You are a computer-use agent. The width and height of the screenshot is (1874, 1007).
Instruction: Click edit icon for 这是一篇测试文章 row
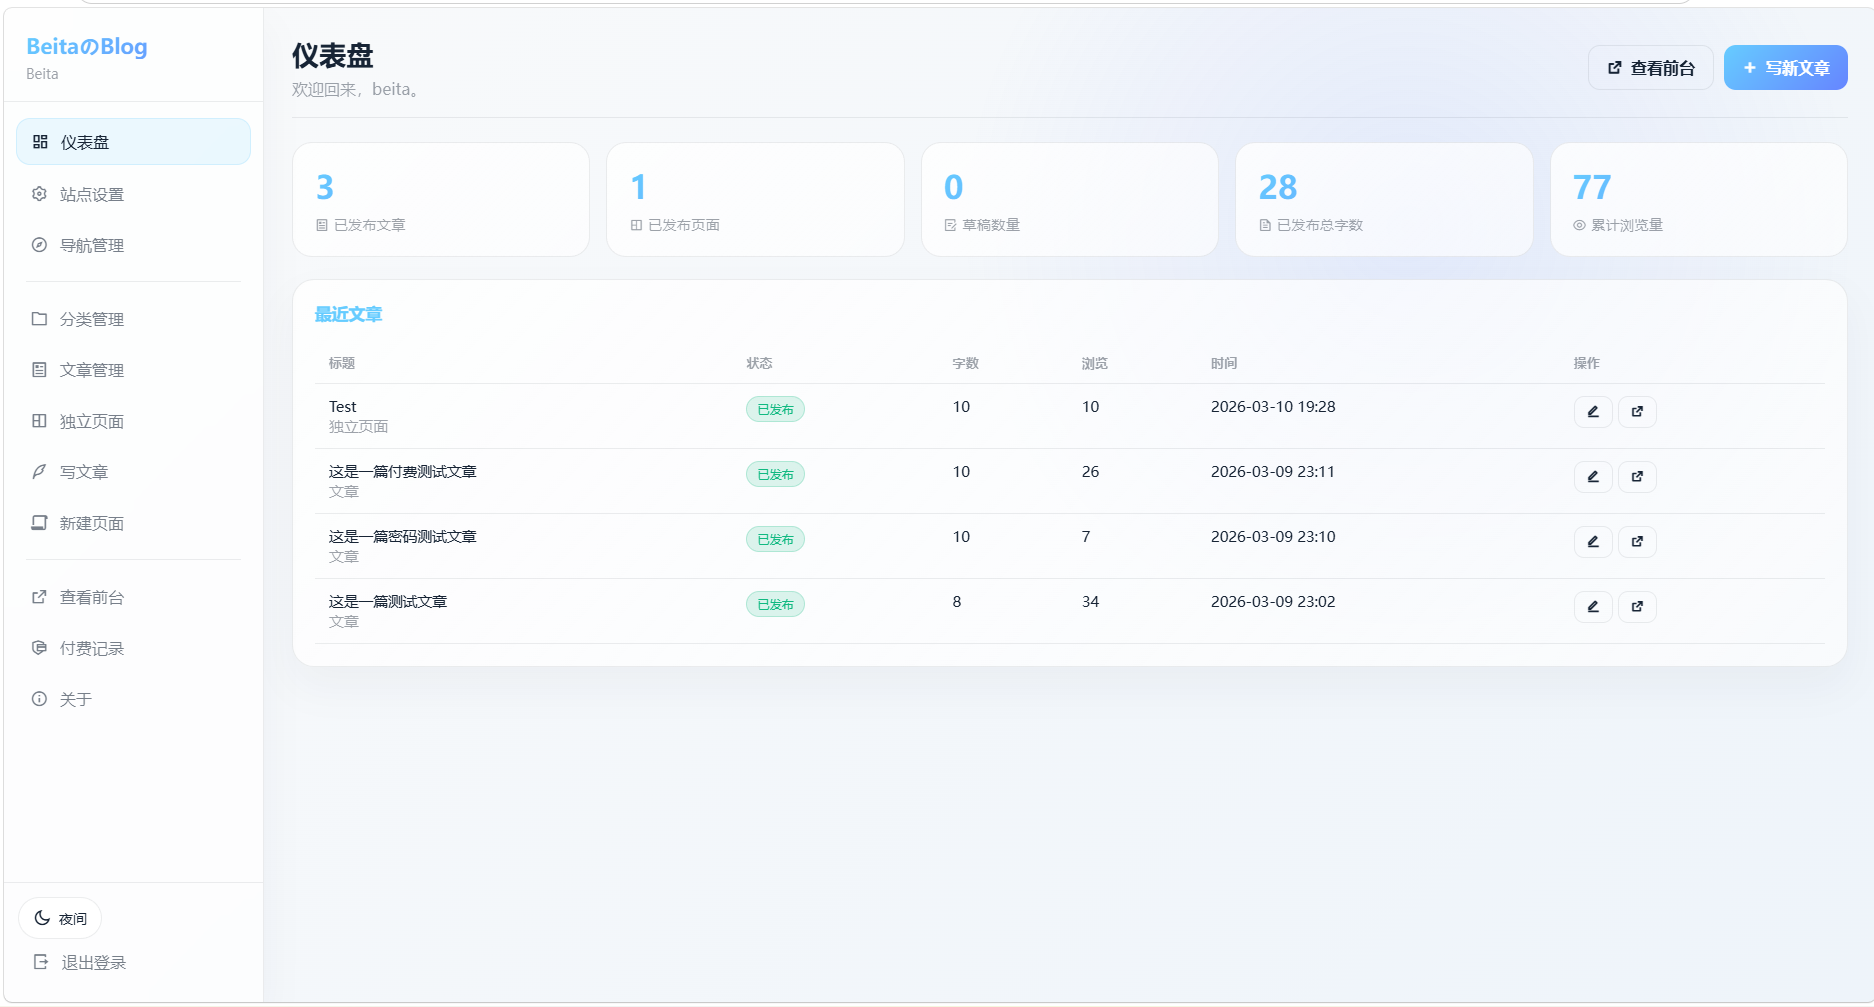pyautogui.click(x=1592, y=607)
